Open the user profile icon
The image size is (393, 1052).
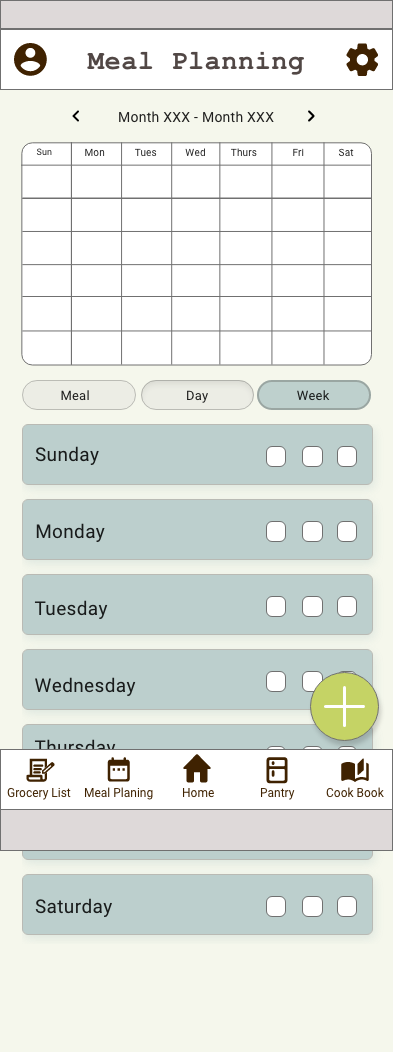point(30,60)
